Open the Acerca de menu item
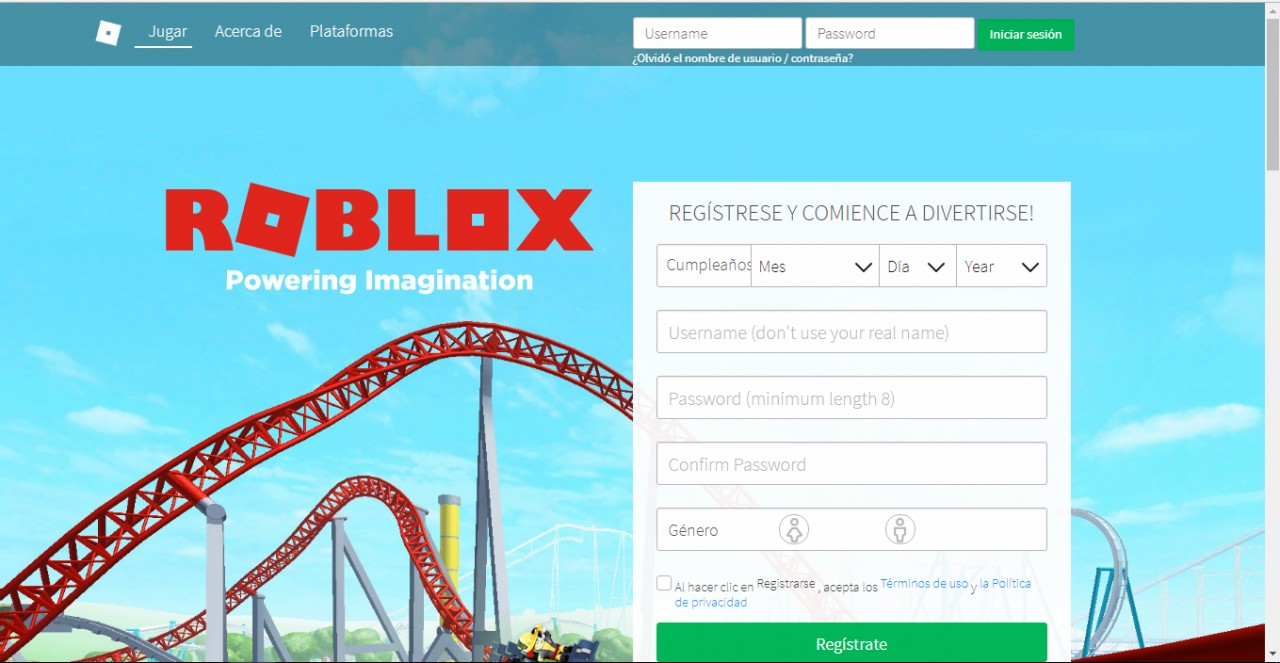Image resolution: width=1280 pixels, height=663 pixels. point(248,31)
